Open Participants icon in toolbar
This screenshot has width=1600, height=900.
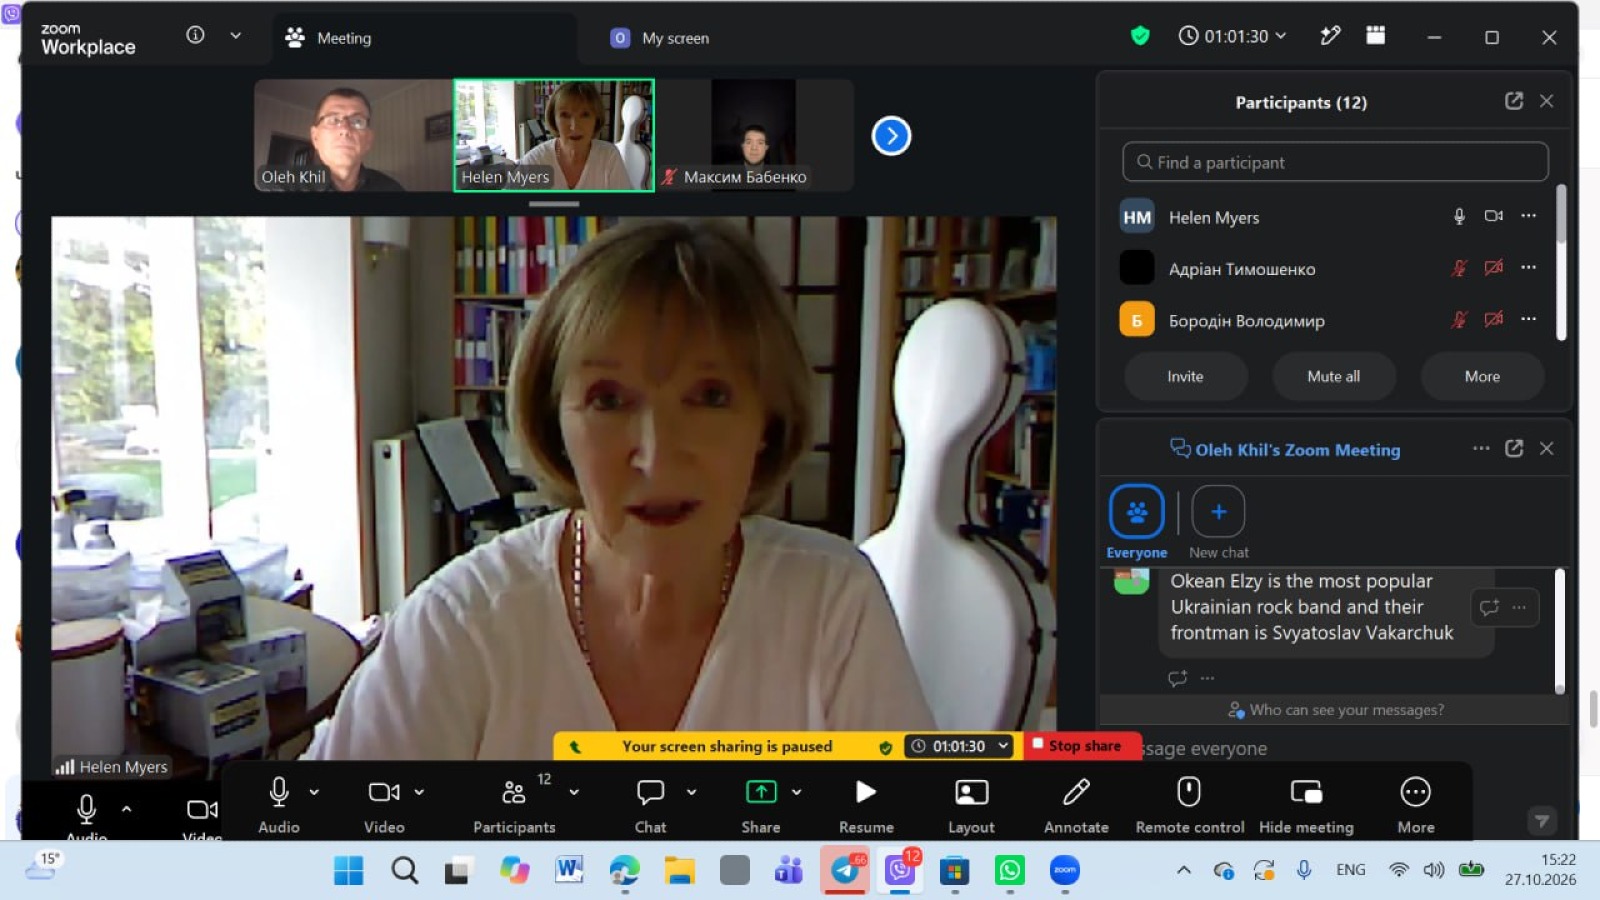pos(513,792)
